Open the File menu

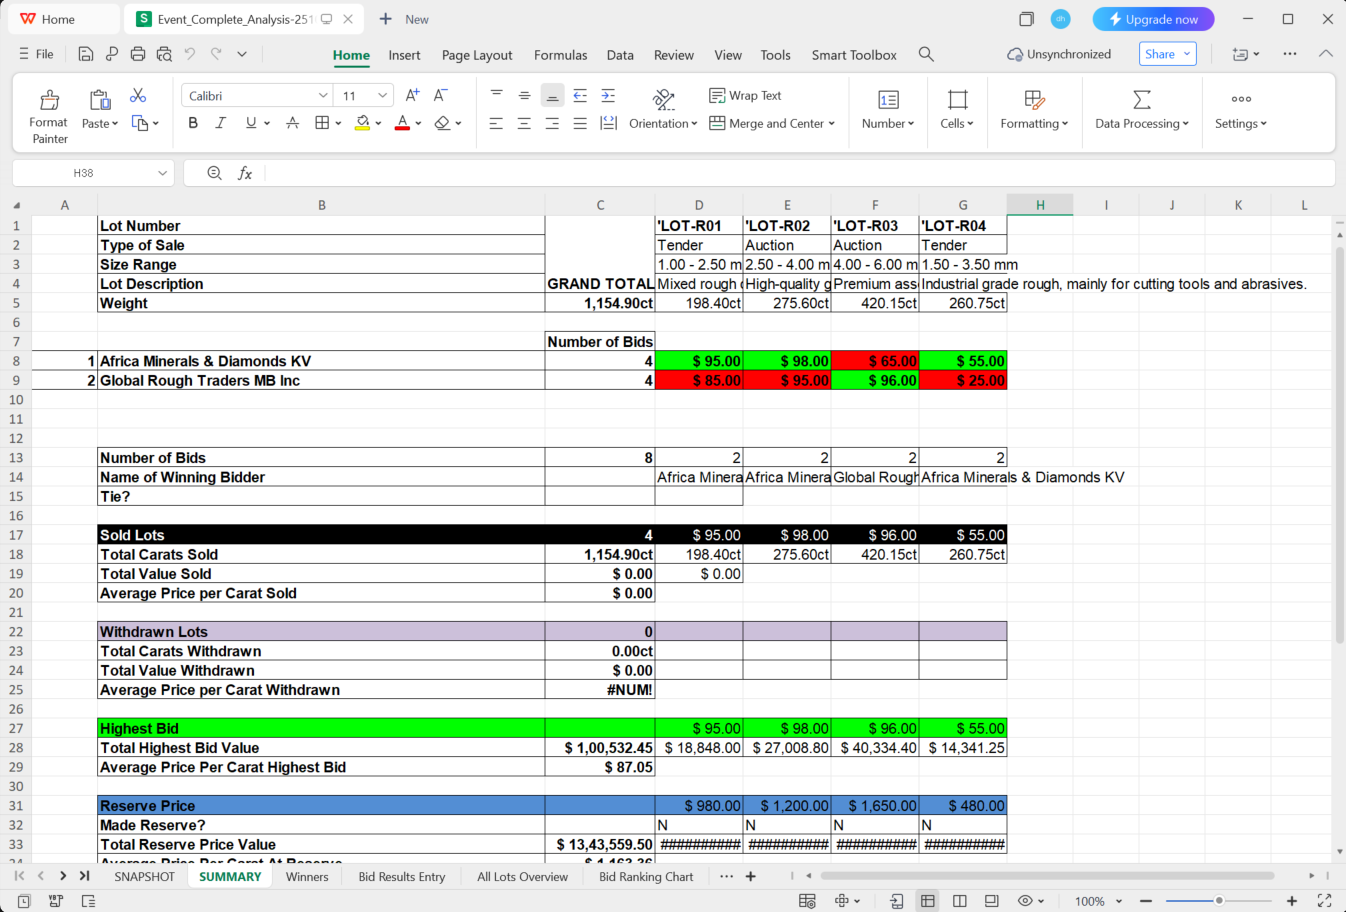[x=36, y=54]
